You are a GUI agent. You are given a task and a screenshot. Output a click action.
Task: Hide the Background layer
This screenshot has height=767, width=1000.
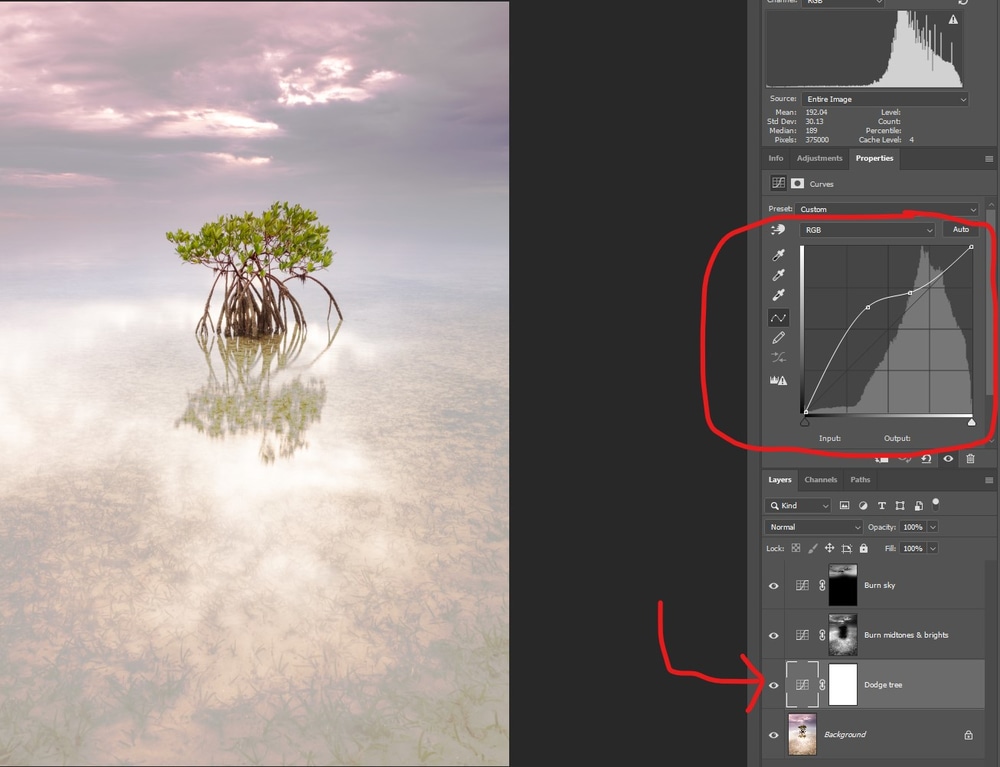click(774, 735)
